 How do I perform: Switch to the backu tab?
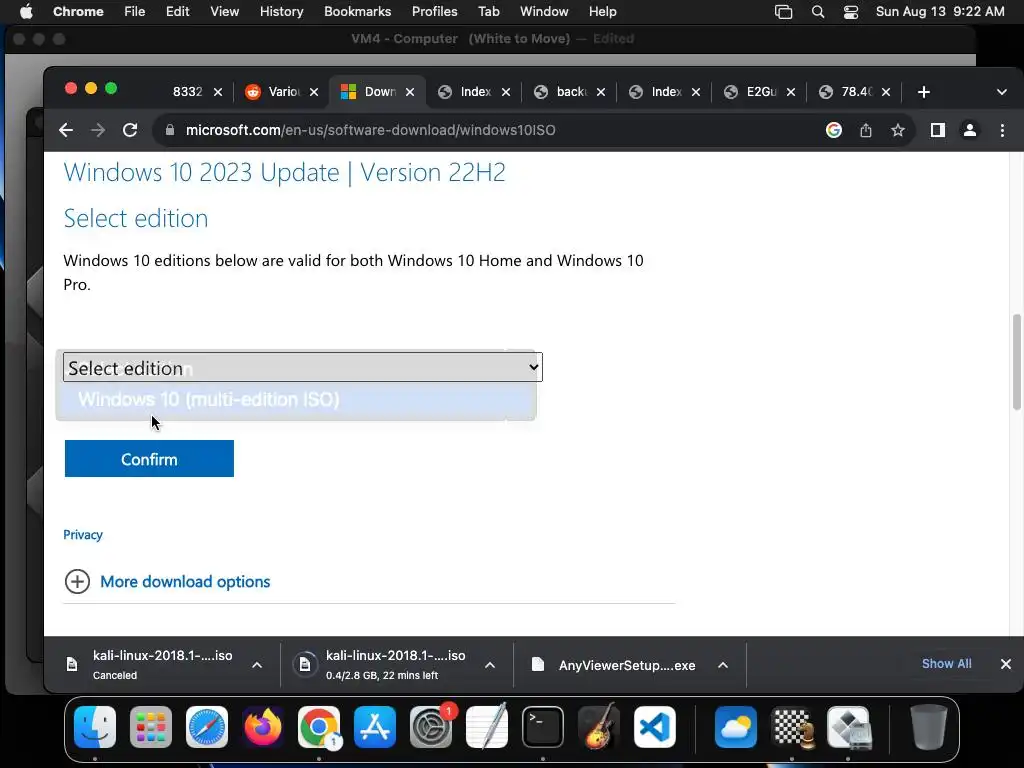point(569,91)
